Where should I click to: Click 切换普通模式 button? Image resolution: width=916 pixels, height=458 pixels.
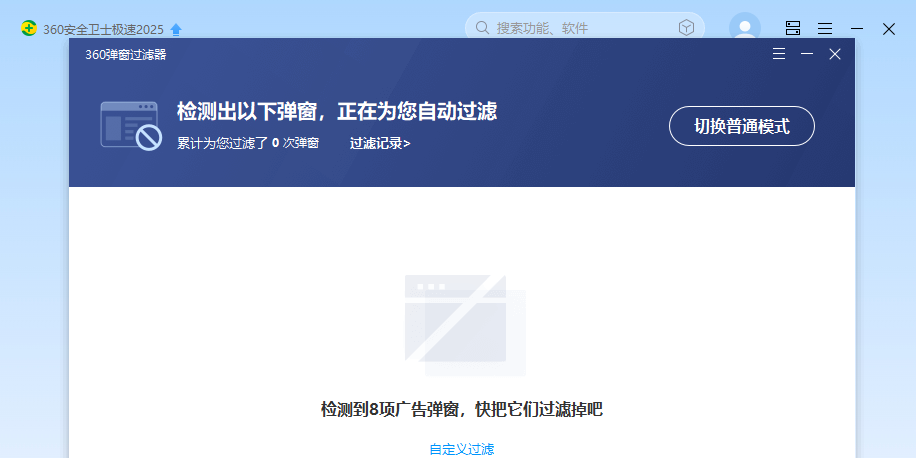click(x=741, y=126)
